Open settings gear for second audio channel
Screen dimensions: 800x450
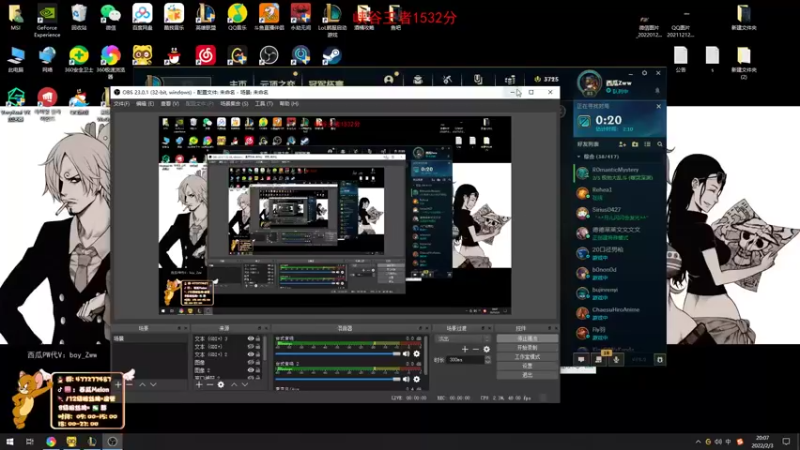point(417,379)
